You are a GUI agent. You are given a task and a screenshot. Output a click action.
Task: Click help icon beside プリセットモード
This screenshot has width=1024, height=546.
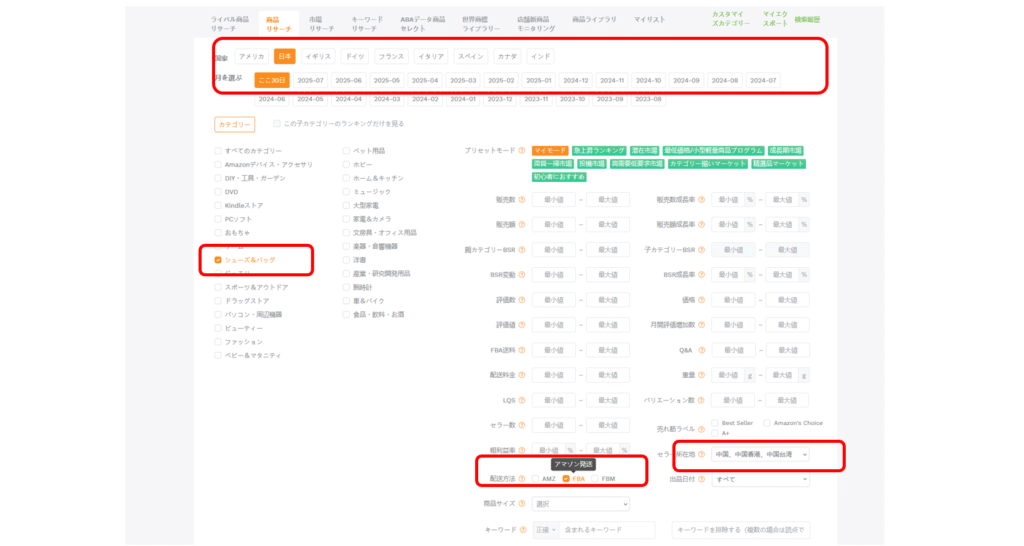coord(522,150)
